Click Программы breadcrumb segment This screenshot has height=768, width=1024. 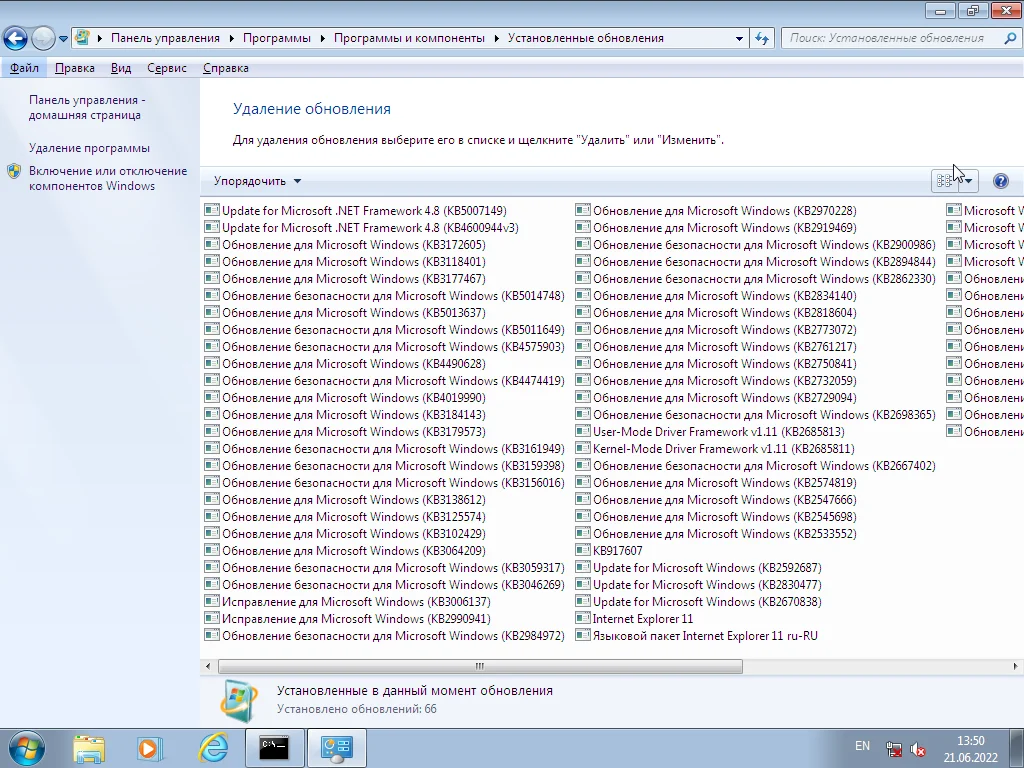pos(277,38)
